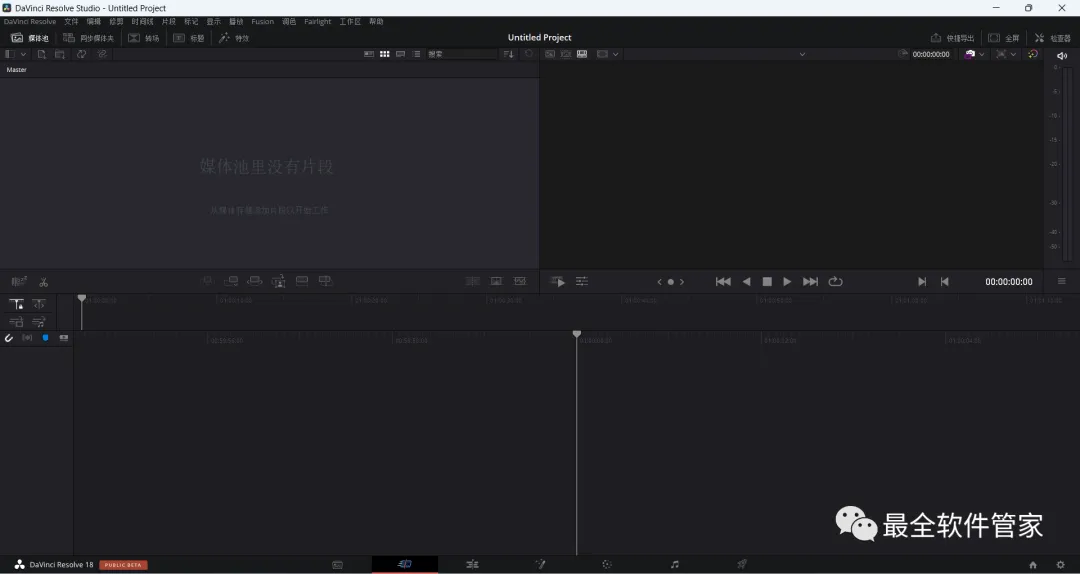Open the 标题 (Titles) panel
This screenshot has height=574, width=1080.
189,38
